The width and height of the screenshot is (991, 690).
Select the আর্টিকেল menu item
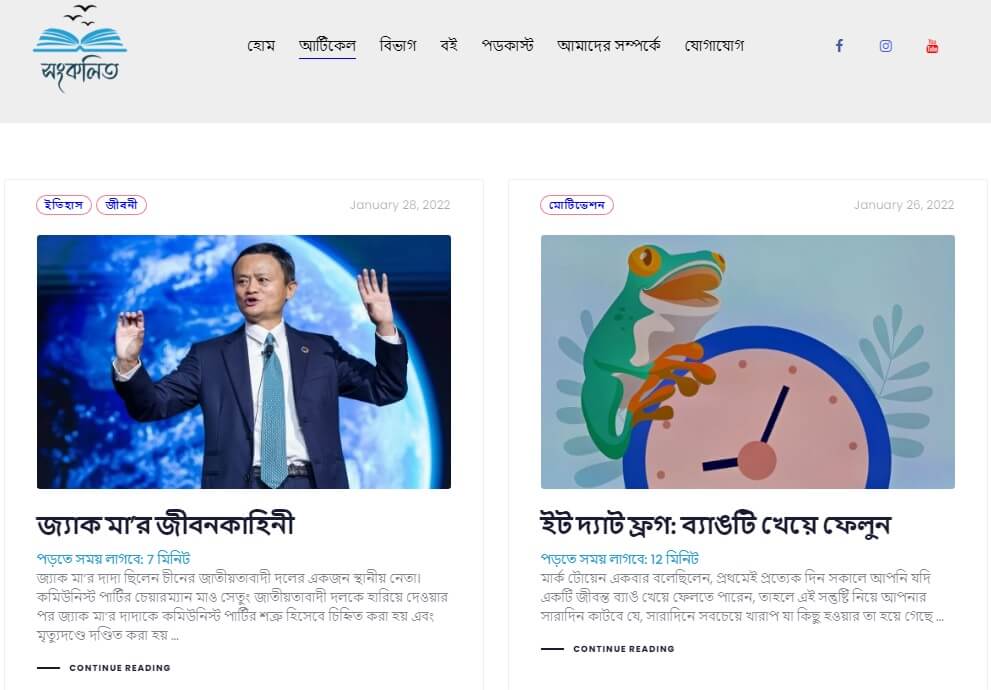tap(327, 45)
